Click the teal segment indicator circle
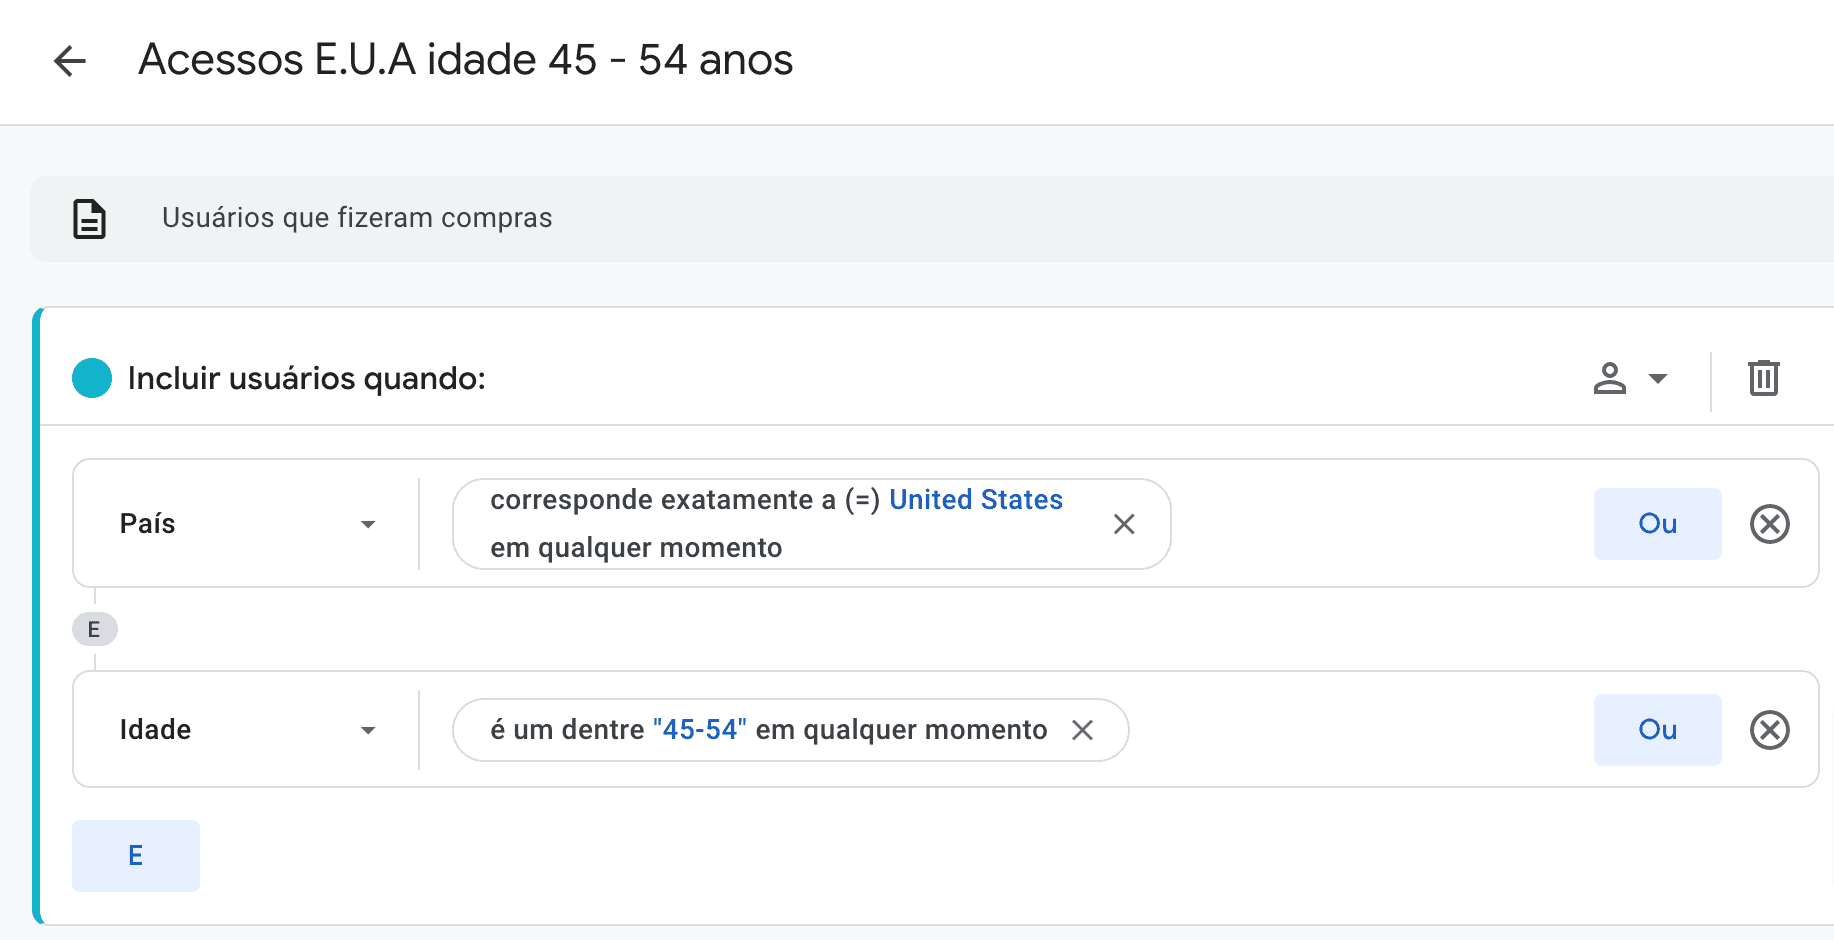The image size is (1834, 940). tap(91, 379)
